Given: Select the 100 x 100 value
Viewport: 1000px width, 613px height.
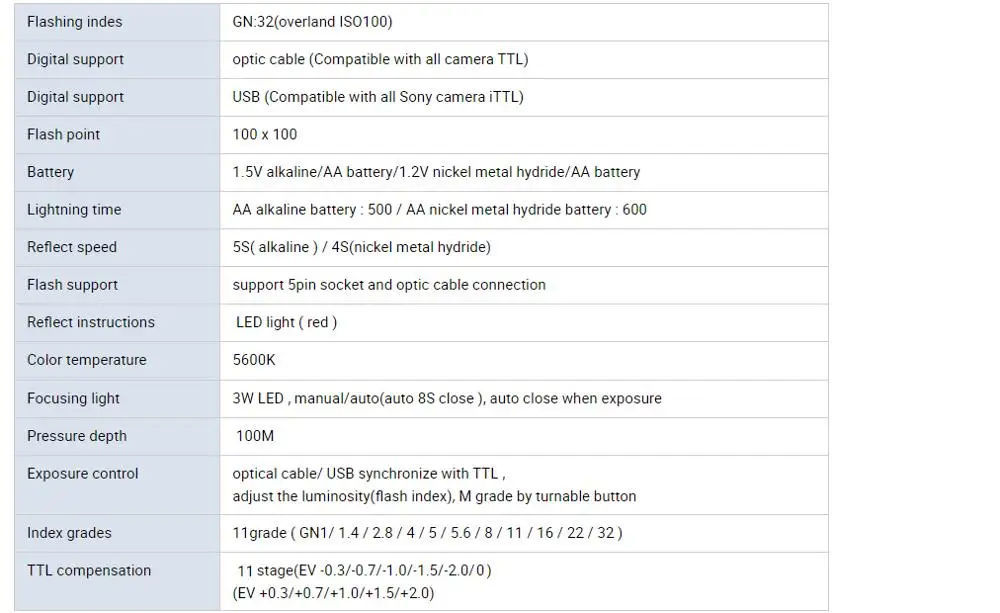Looking at the screenshot, I should pyautogui.click(x=265, y=135).
